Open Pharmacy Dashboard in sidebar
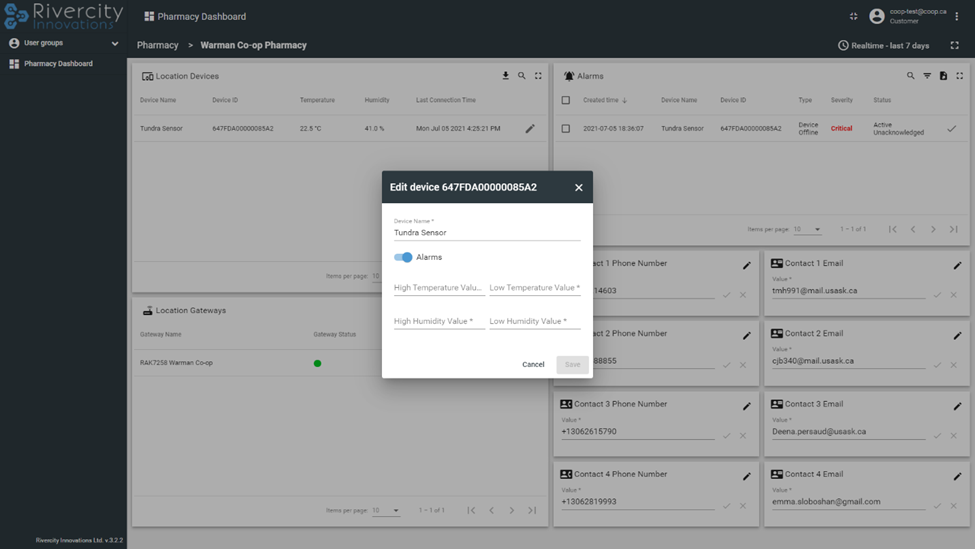 coord(58,64)
